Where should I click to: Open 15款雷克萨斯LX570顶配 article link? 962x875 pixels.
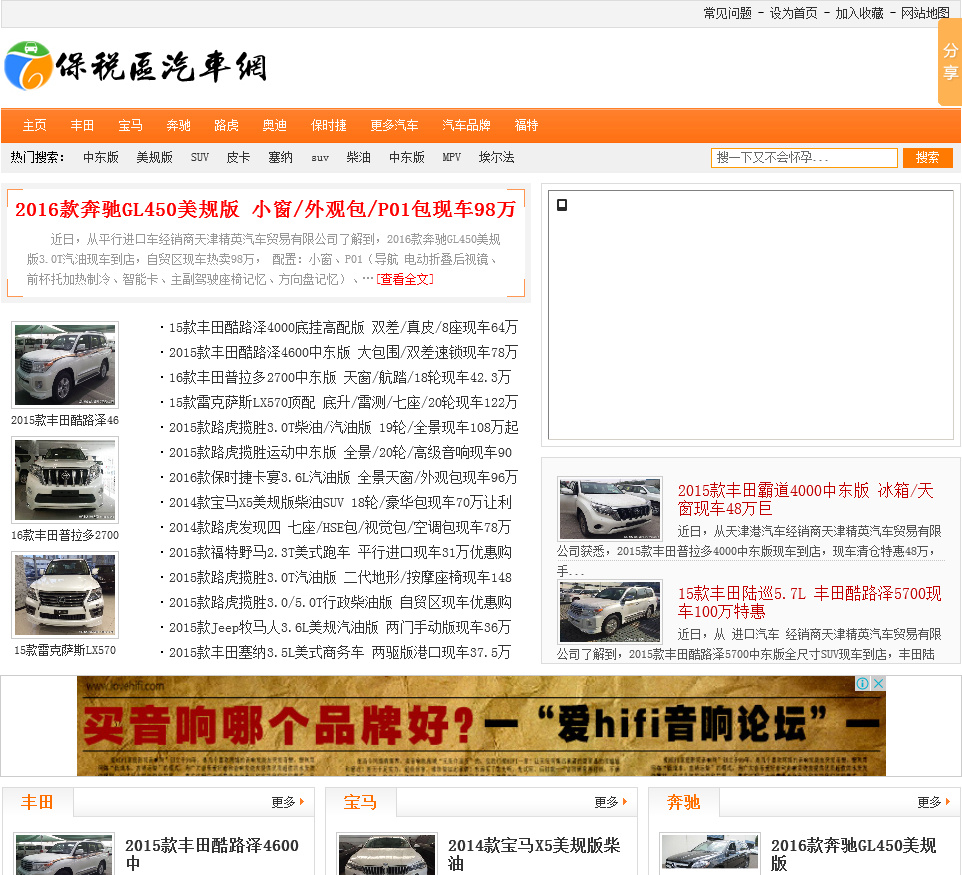343,403
